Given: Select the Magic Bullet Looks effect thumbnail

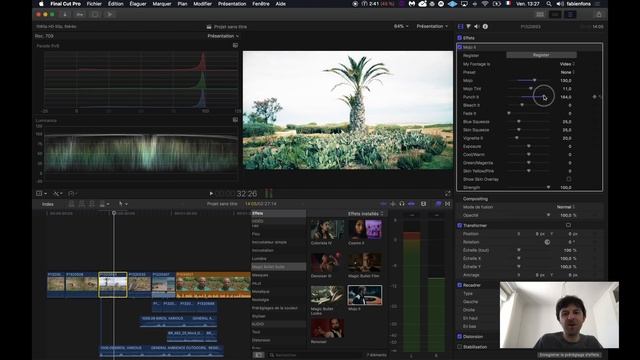Looking at the screenshot, I should 327,295.
